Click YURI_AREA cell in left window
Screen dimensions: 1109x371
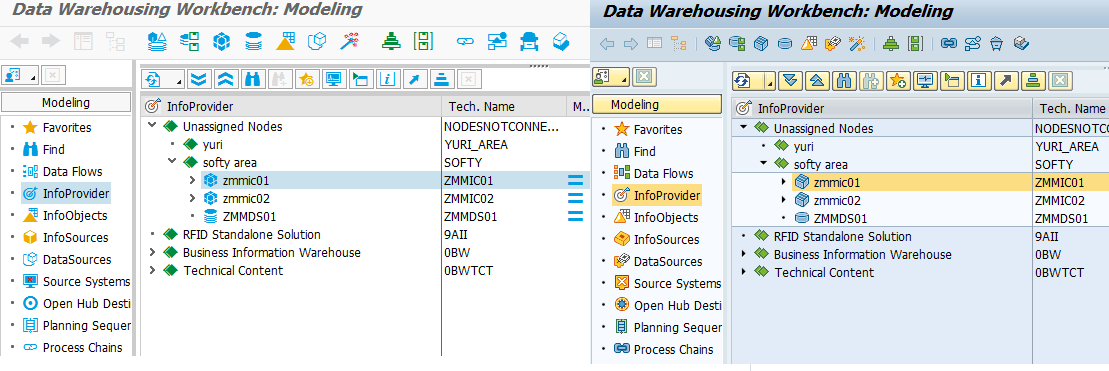pyautogui.click(x=476, y=145)
